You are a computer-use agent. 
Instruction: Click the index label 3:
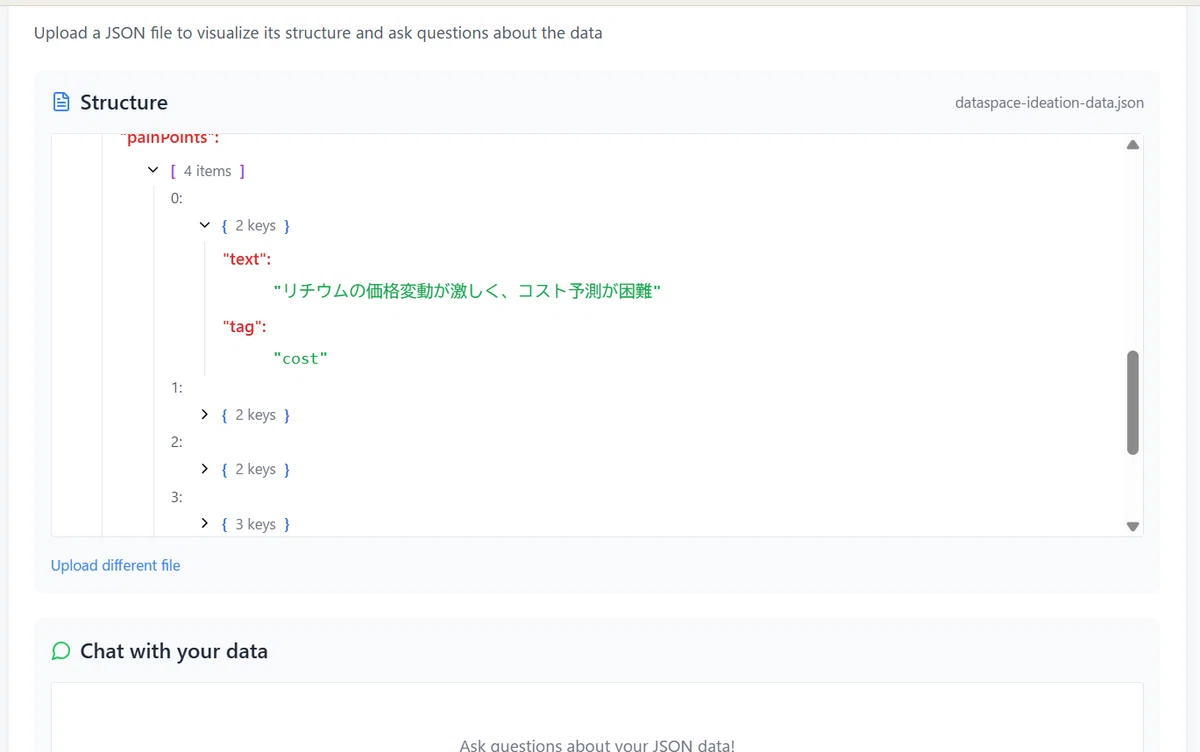point(177,496)
